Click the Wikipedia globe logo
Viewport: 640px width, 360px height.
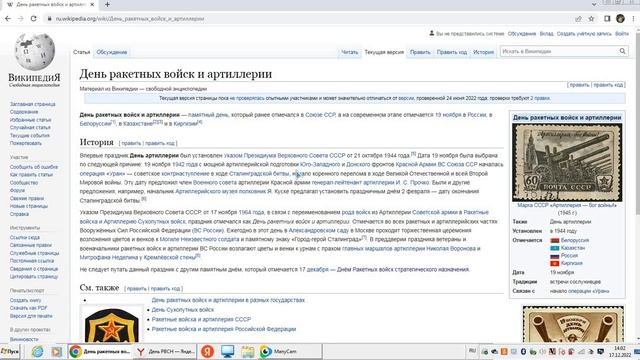coord(35,52)
